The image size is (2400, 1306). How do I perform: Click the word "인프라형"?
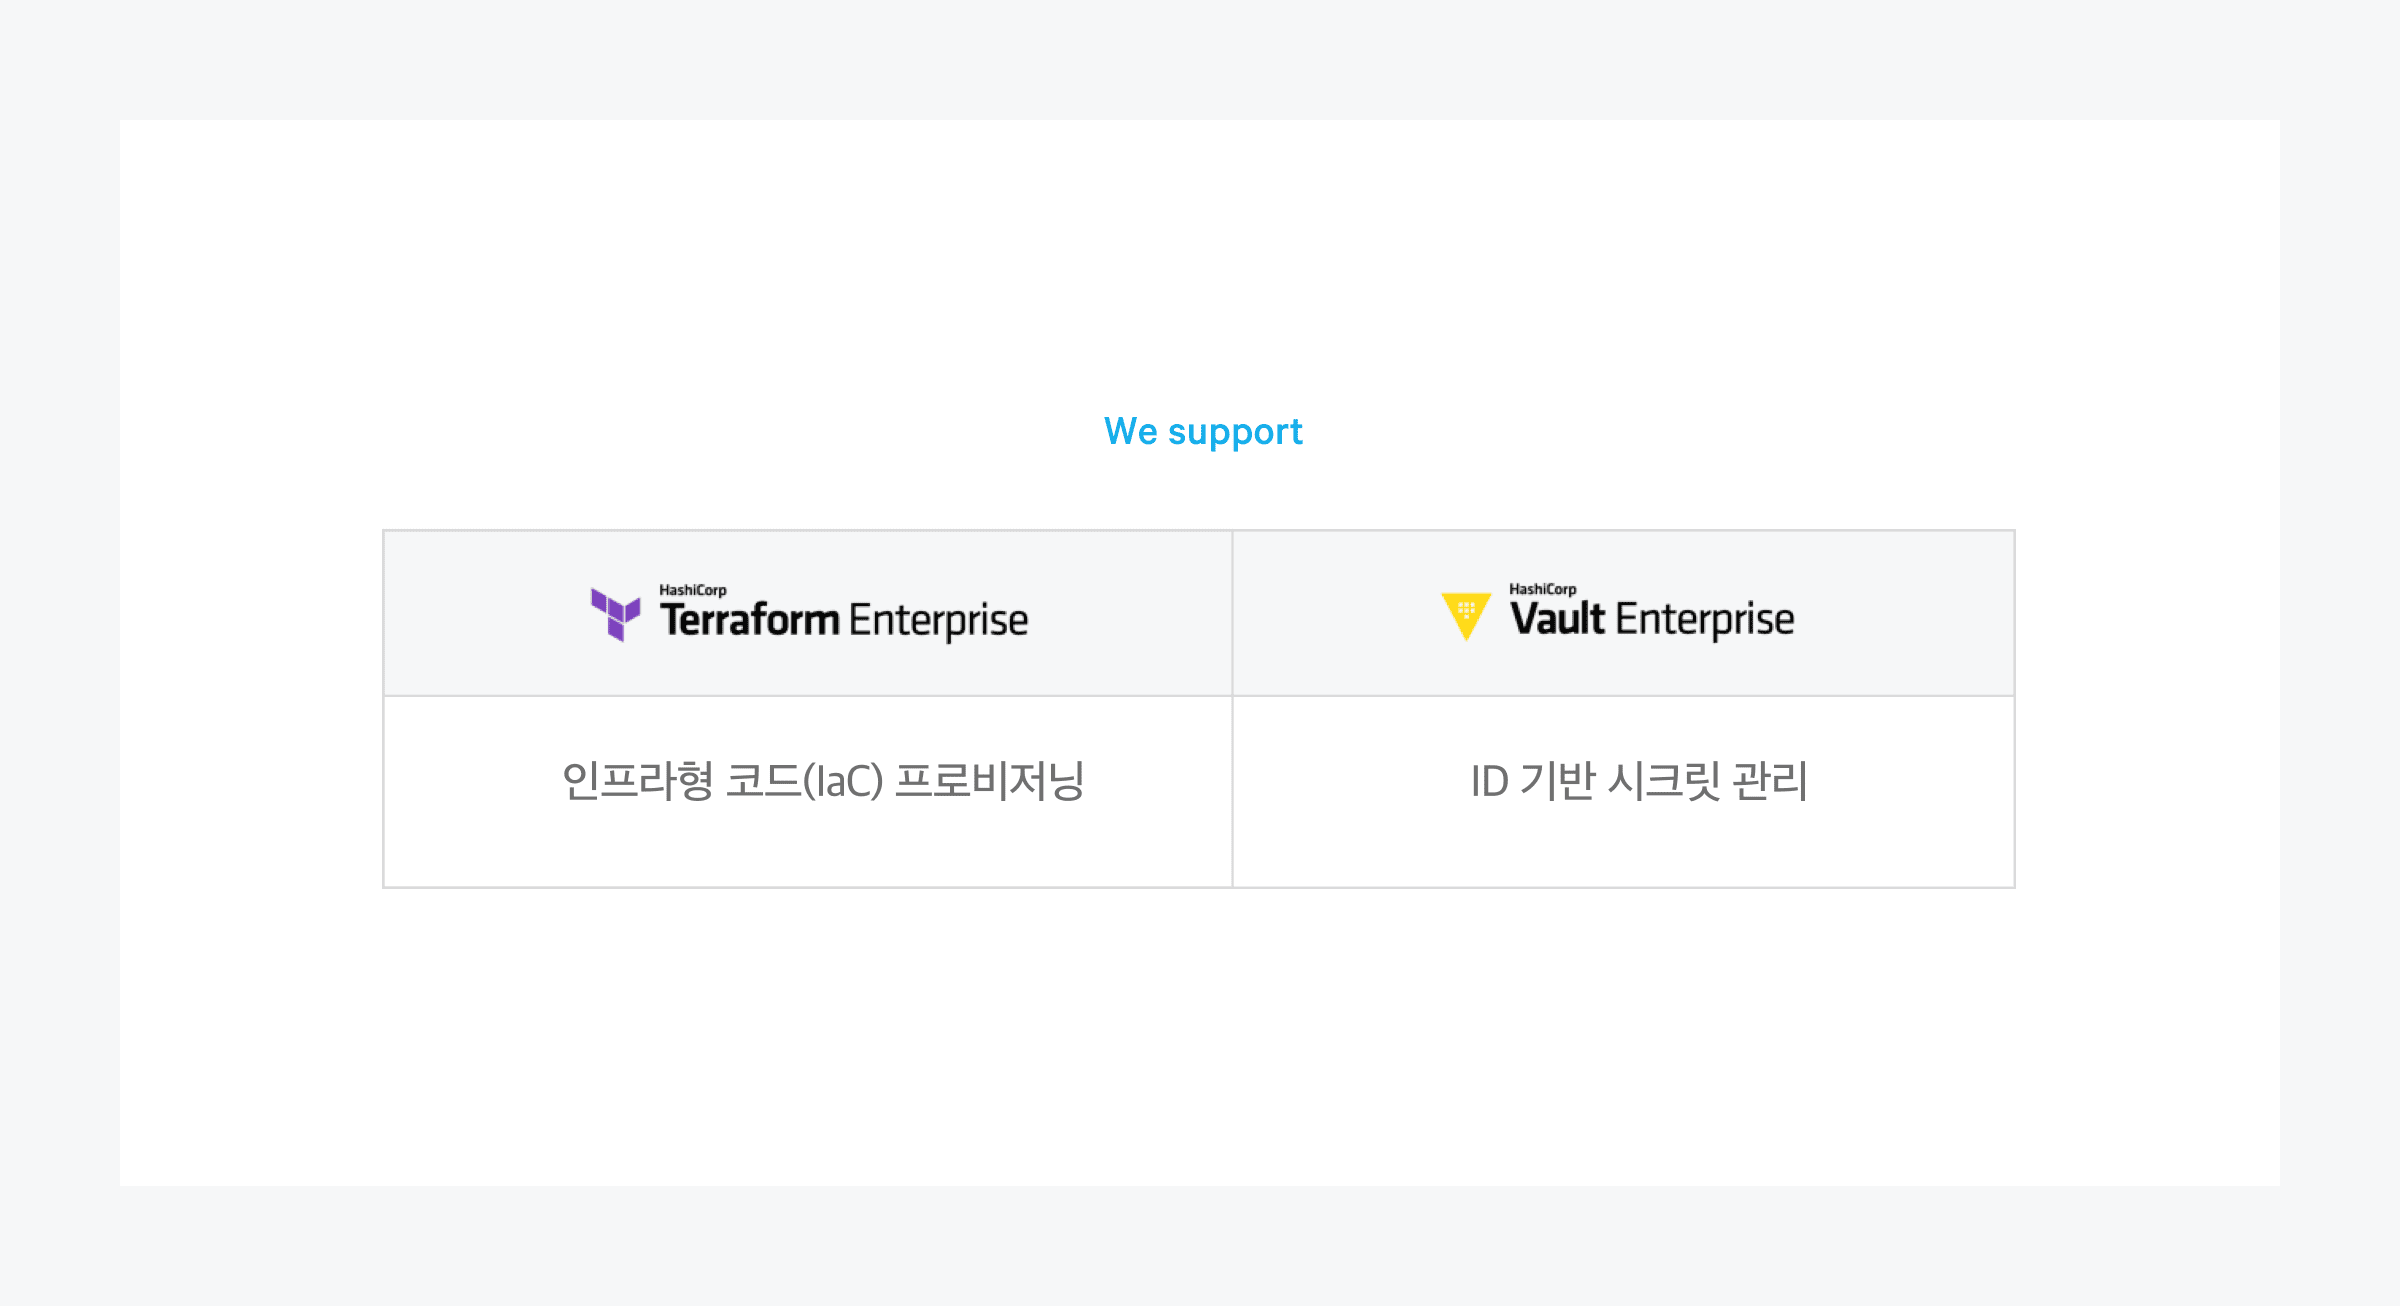[x=638, y=781]
